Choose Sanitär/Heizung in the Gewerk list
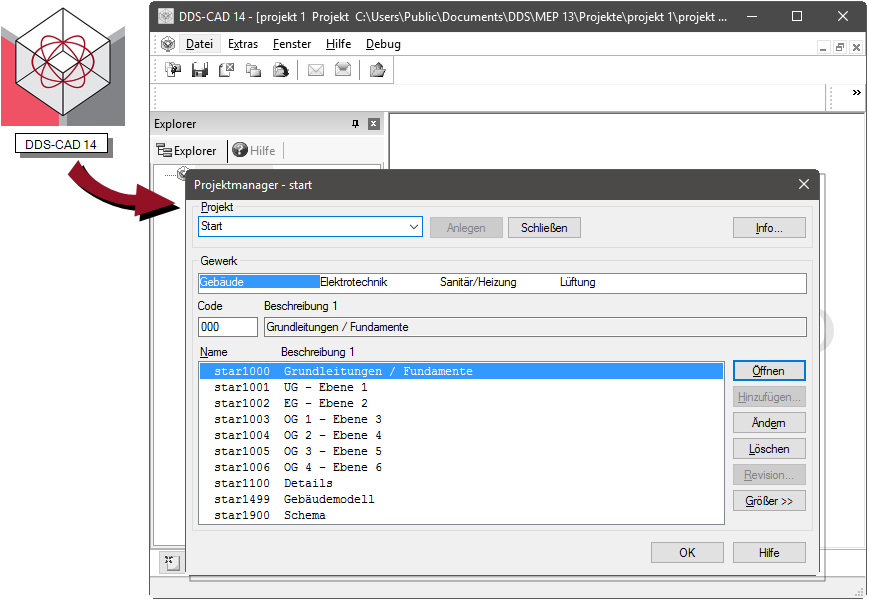 point(478,283)
